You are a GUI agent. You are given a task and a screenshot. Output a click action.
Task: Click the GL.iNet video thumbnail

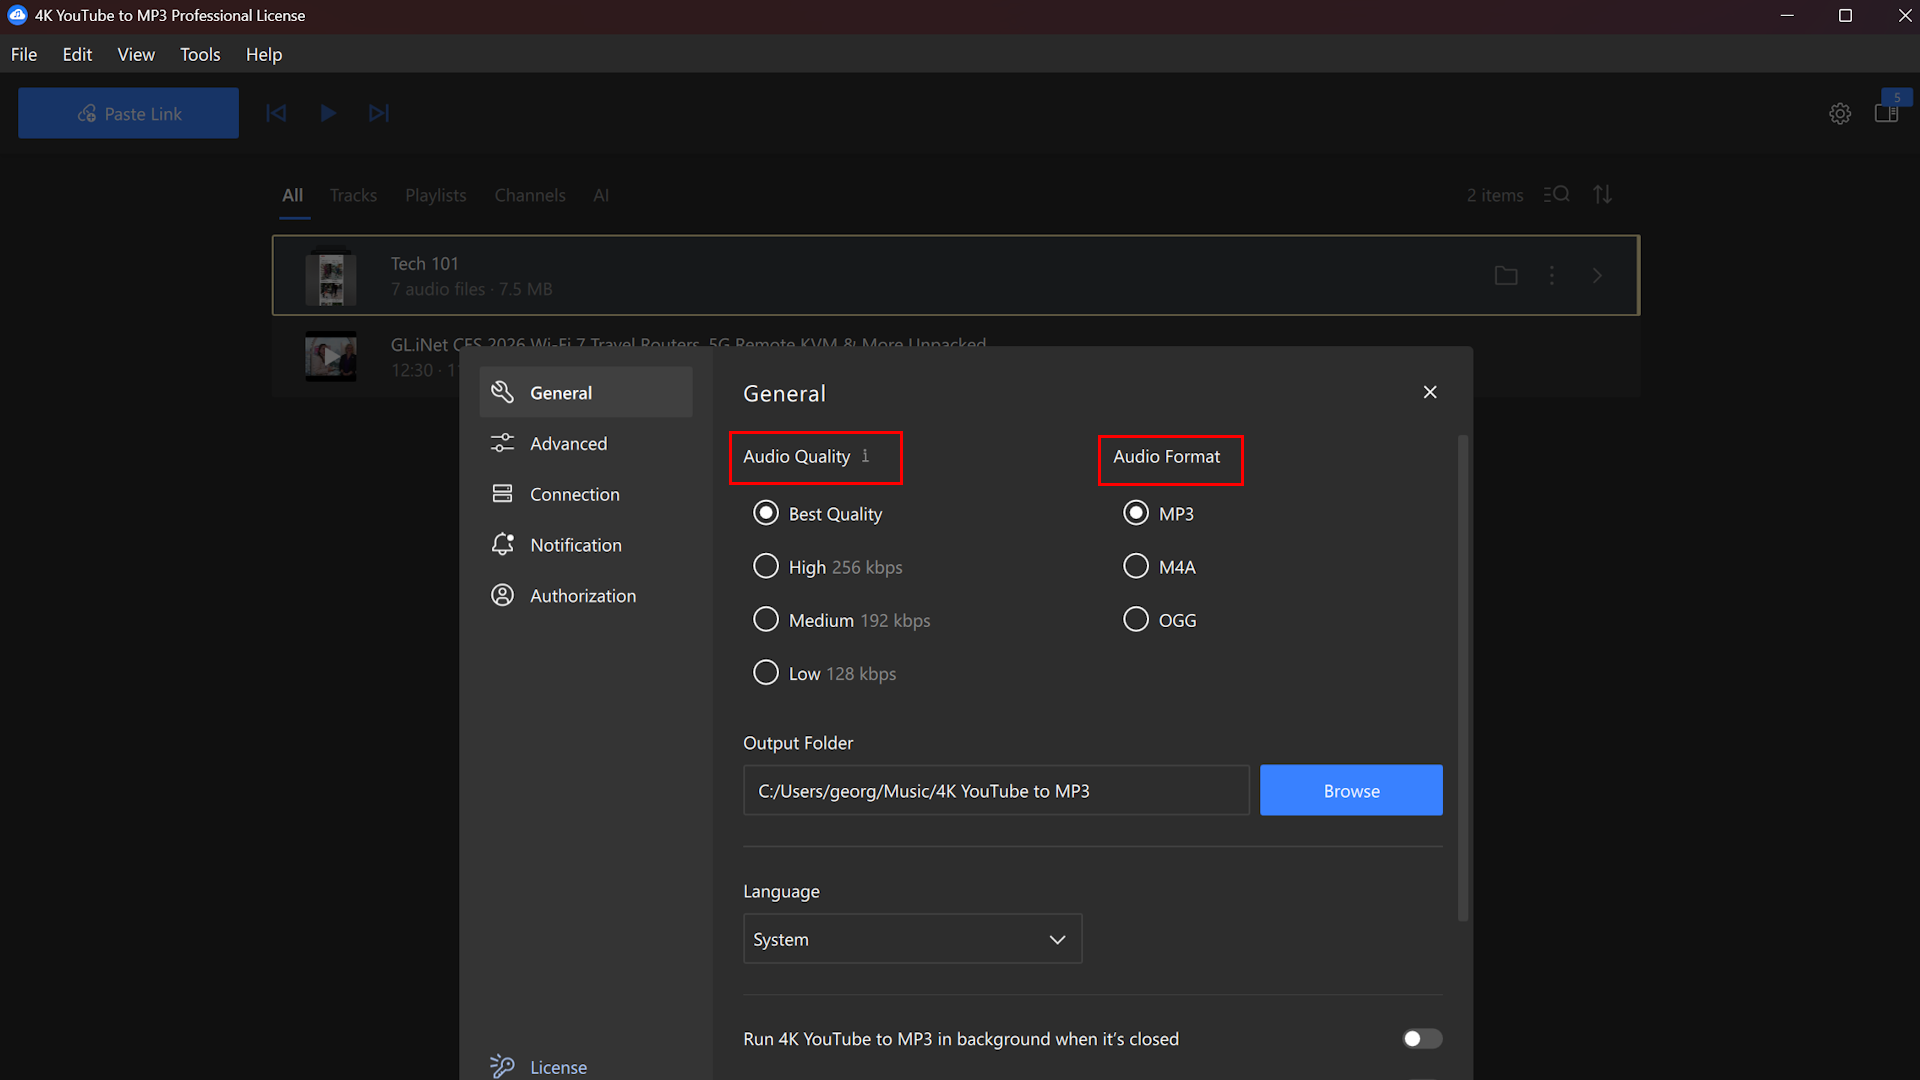[x=331, y=356]
